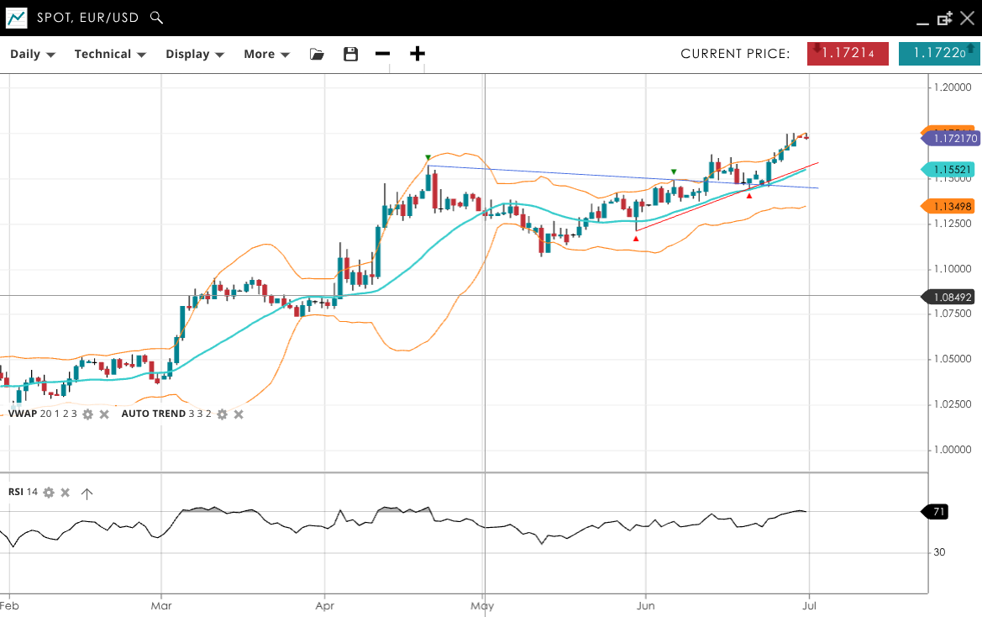
Task: Click the teal buy price 1.1722
Action: tap(938, 54)
